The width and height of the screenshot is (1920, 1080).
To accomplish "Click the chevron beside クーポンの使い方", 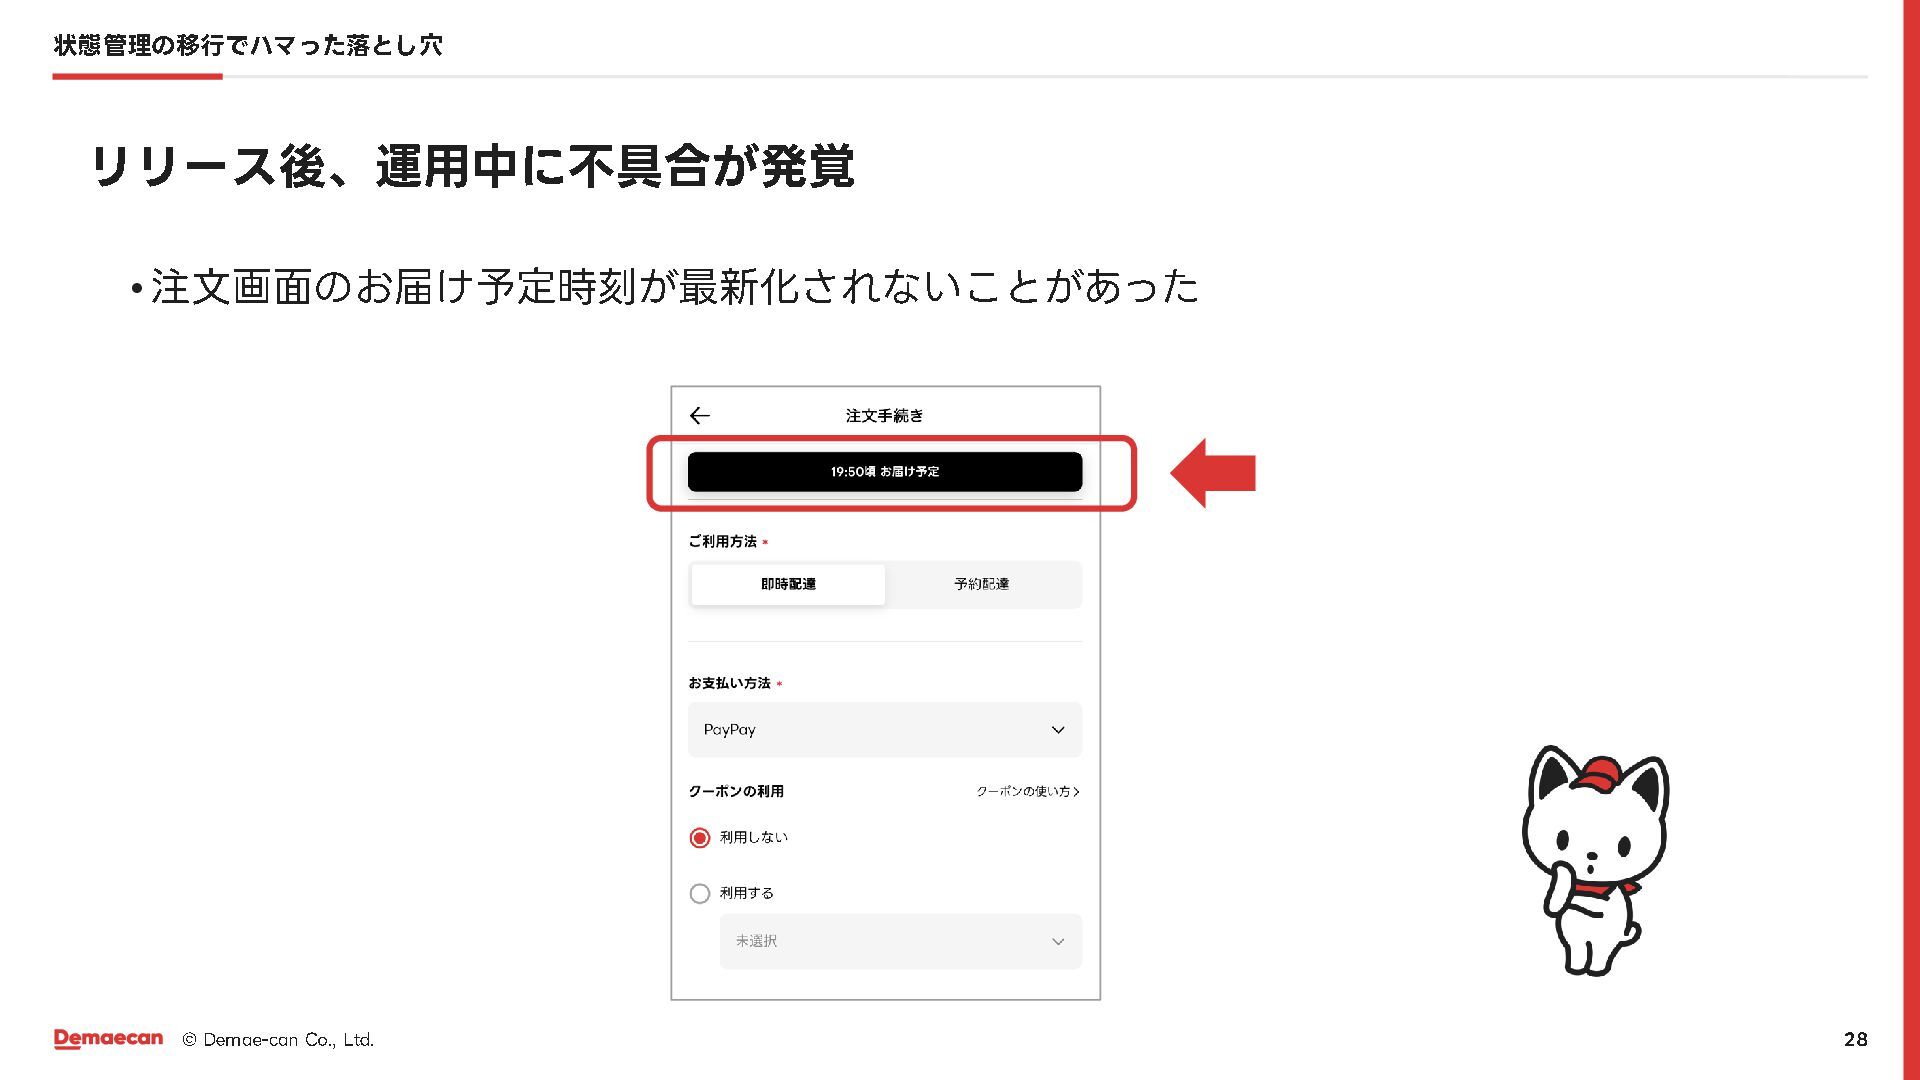I will (1076, 792).
